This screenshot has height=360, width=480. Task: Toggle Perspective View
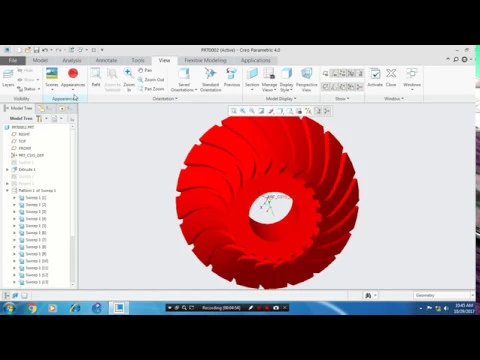(306, 79)
